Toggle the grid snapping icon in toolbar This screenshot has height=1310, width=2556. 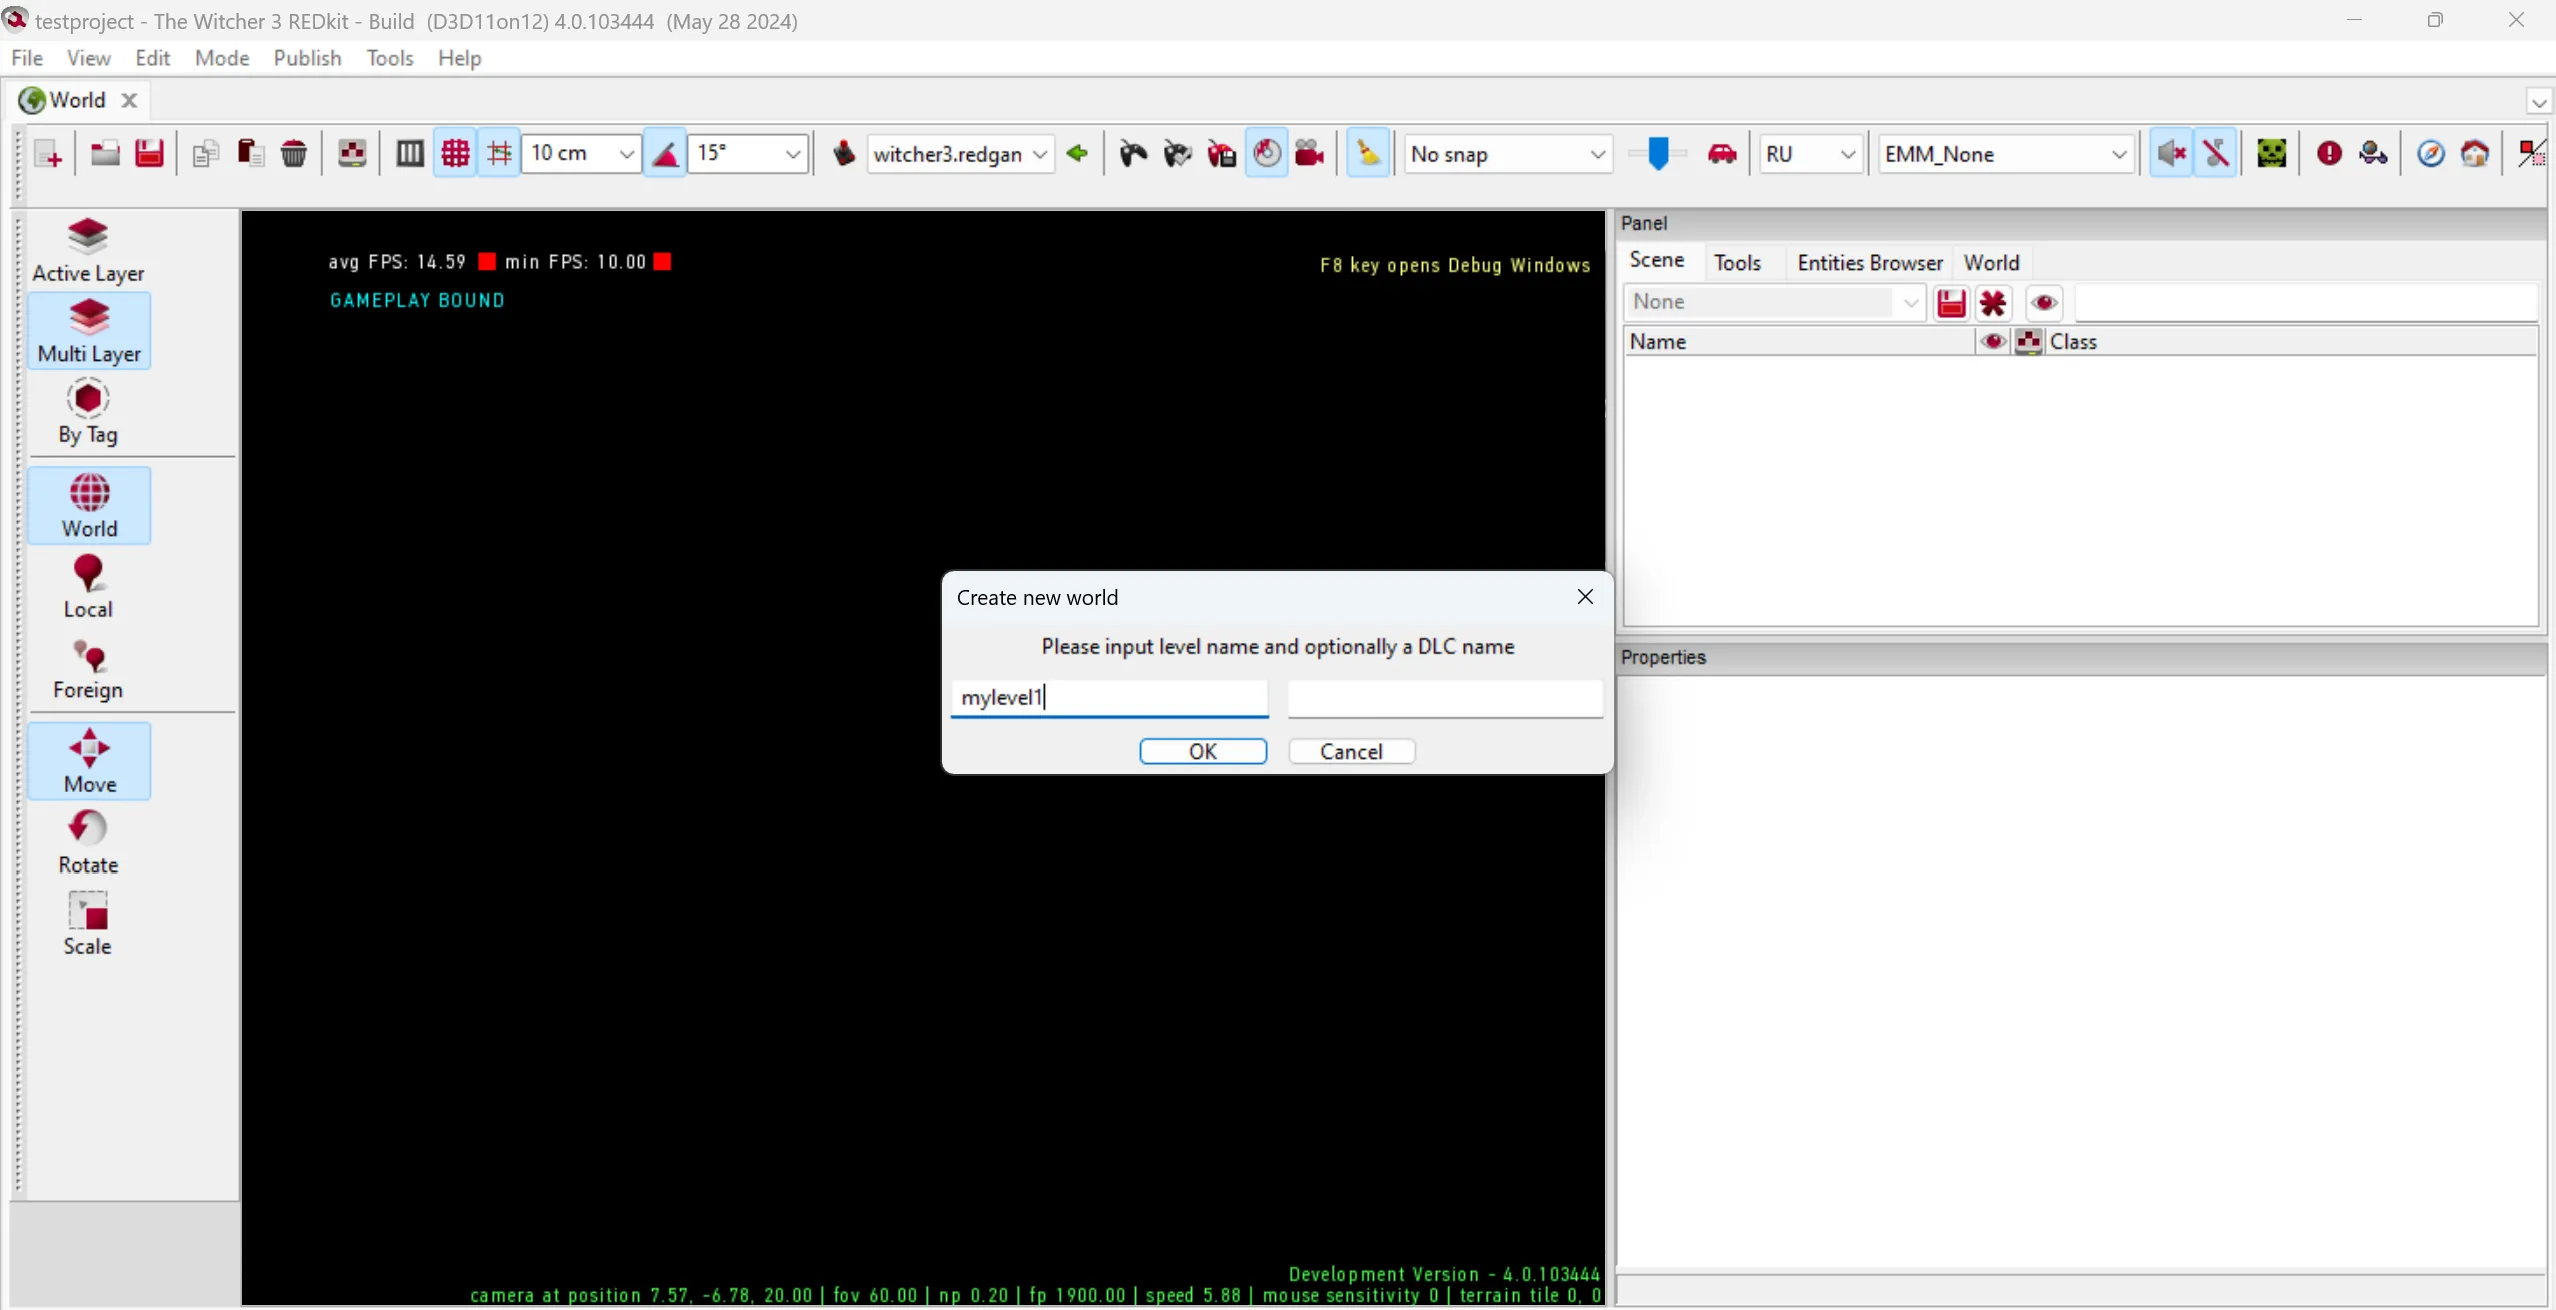pos(455,153)
